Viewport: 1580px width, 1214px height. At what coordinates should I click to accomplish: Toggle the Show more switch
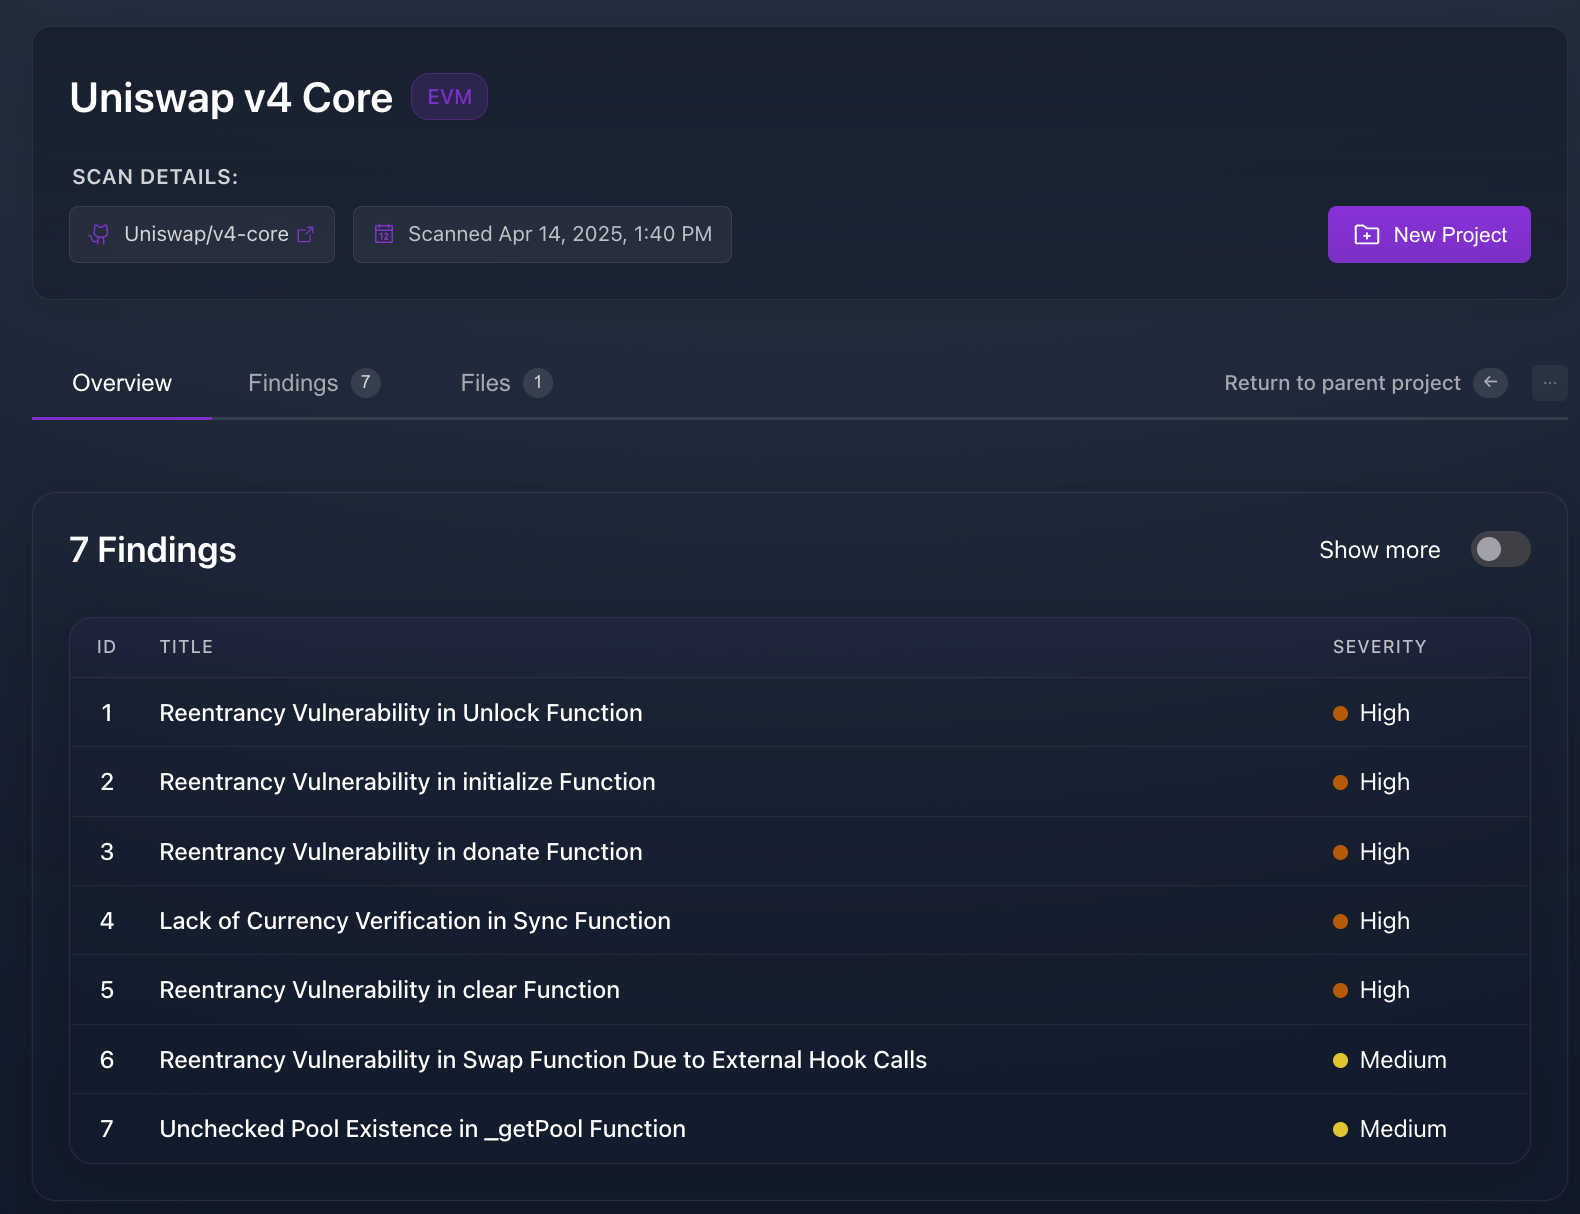1500,549
